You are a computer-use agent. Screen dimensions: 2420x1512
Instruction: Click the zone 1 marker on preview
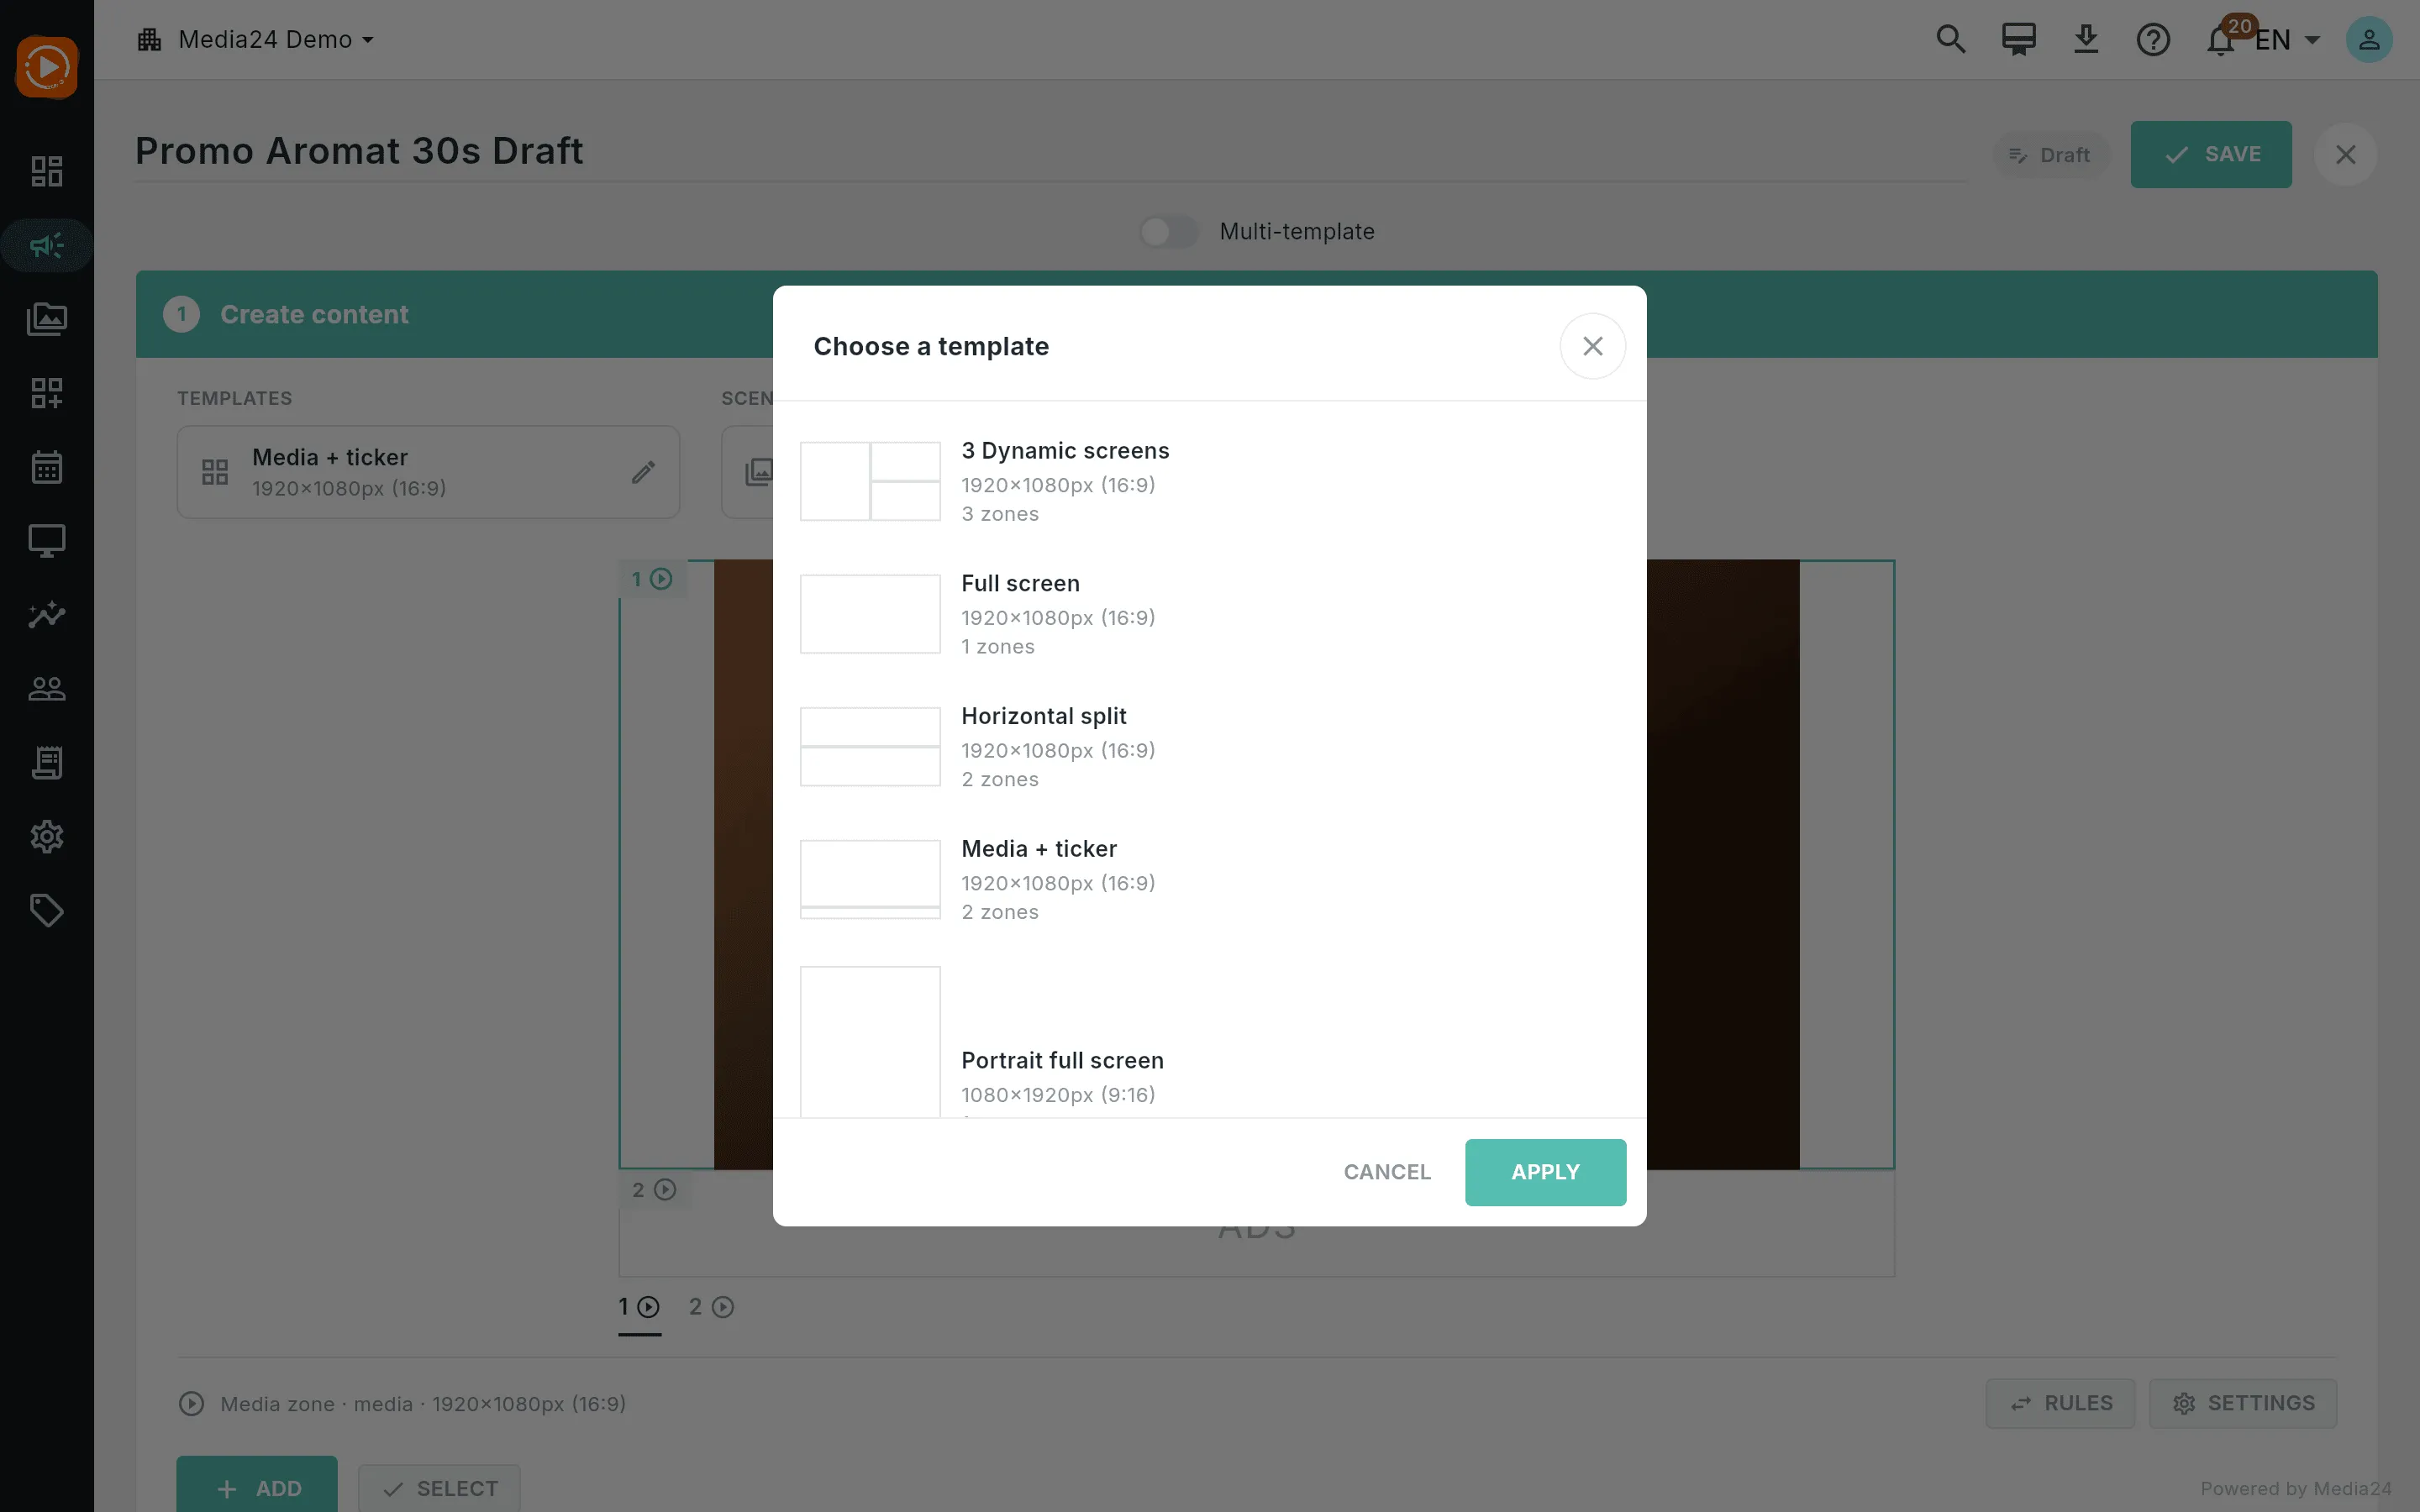click(x=652, y=579)
